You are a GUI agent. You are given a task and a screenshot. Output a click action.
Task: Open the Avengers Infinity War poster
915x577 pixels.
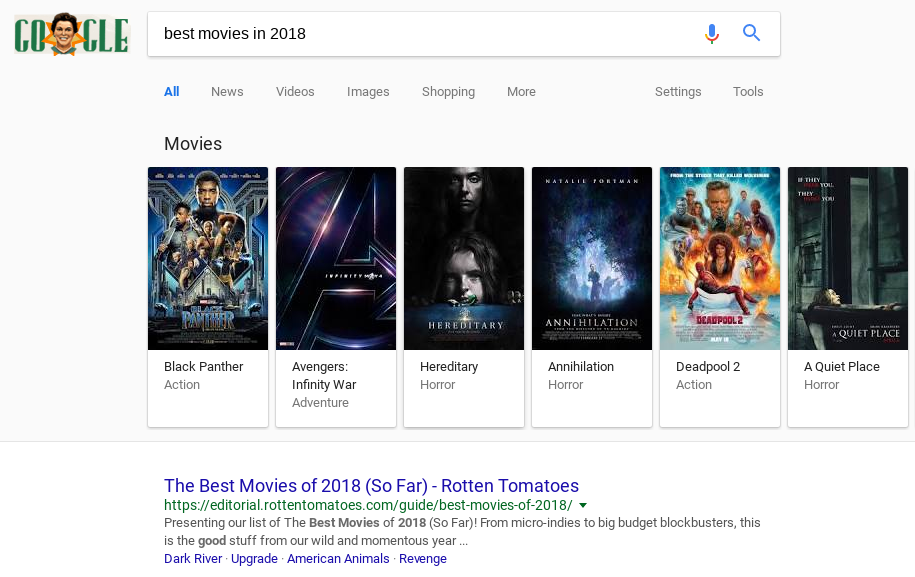pyautogui.click(x=336, y=258)
